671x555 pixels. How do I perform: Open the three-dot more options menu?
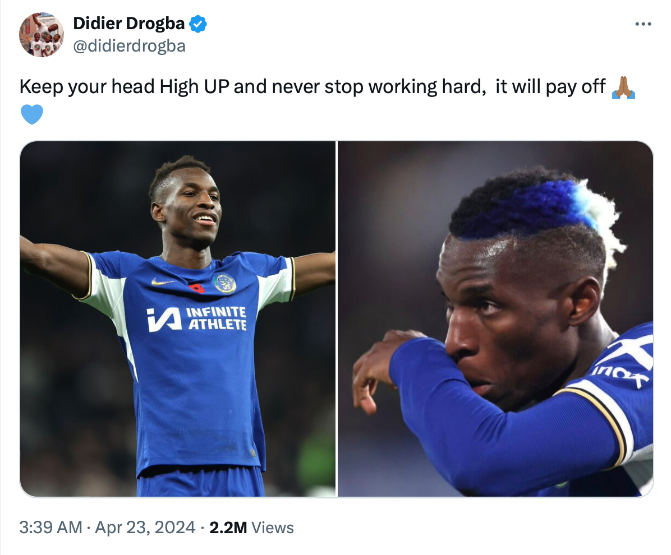pyautogui.click(x=643, y=24)
